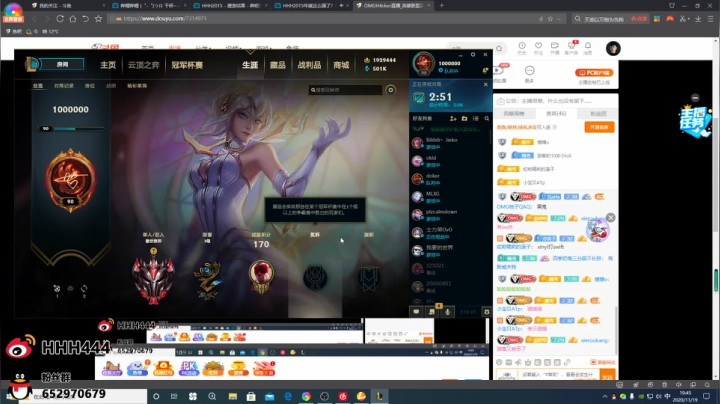Click the 更多 more circle icon
Image resolution: width=720 pixels, height=404 pixels.
click(x=529, y=70)
